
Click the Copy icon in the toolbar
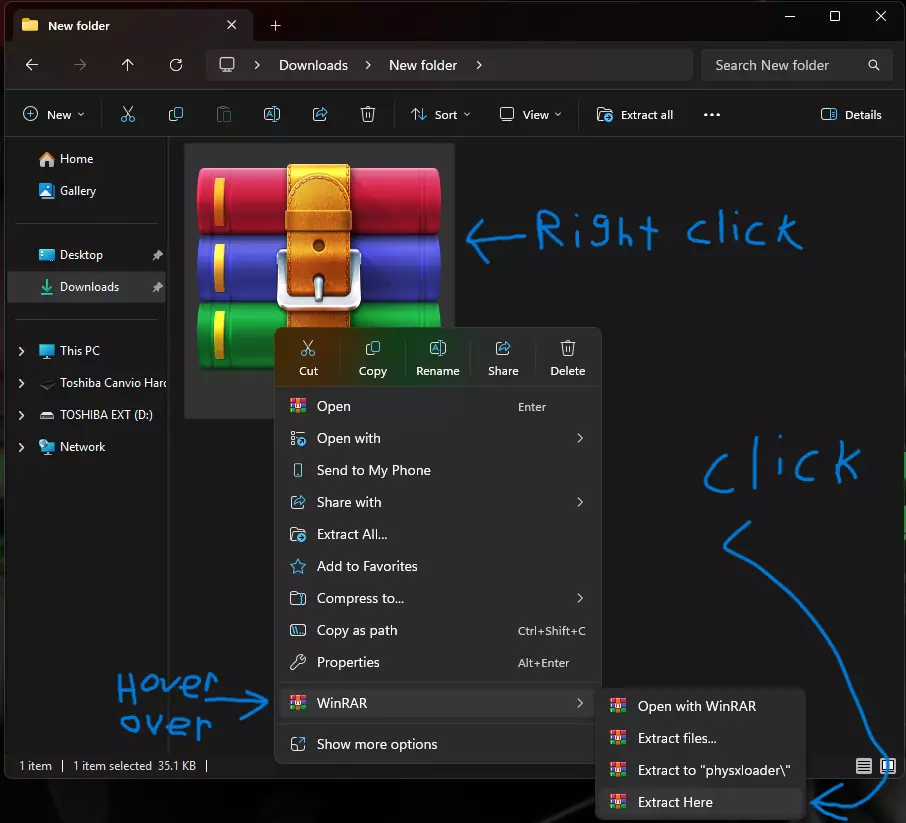pos(176,114)
